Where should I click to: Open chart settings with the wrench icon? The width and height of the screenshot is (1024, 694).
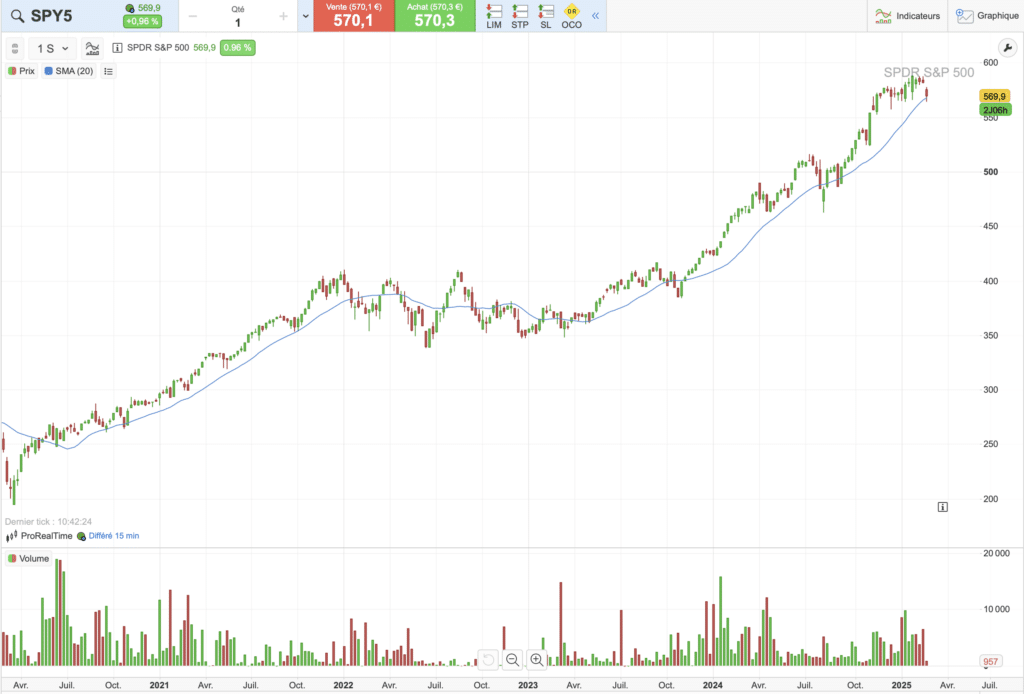click(1007, 48)
